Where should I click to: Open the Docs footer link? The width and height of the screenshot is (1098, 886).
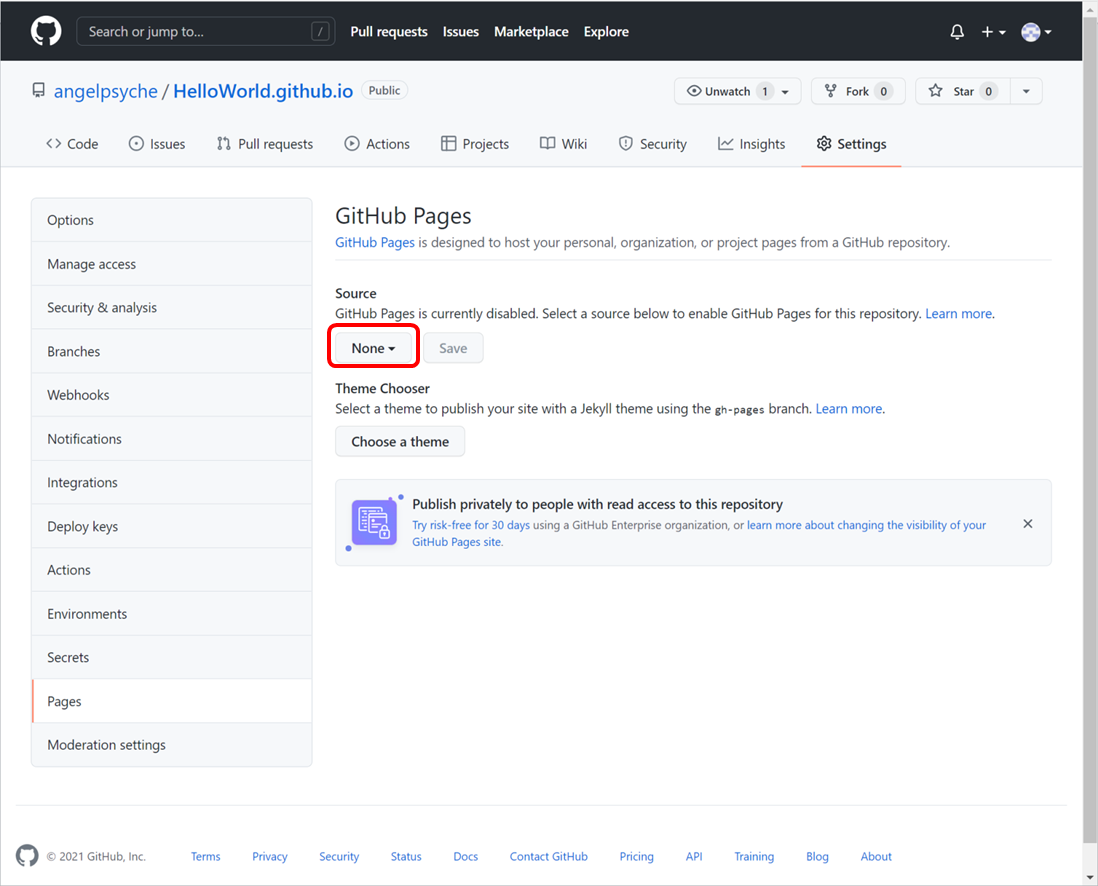[466, 857]
